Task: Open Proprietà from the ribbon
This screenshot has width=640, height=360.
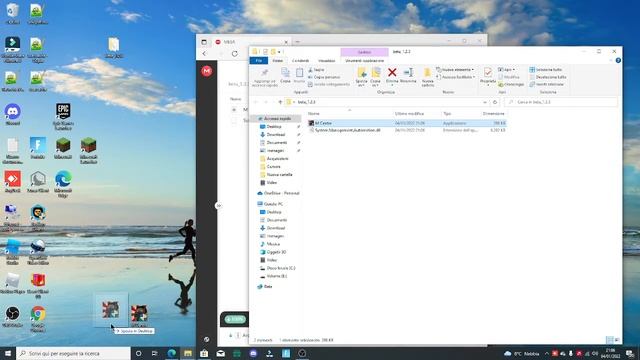Action: point(488,76)
